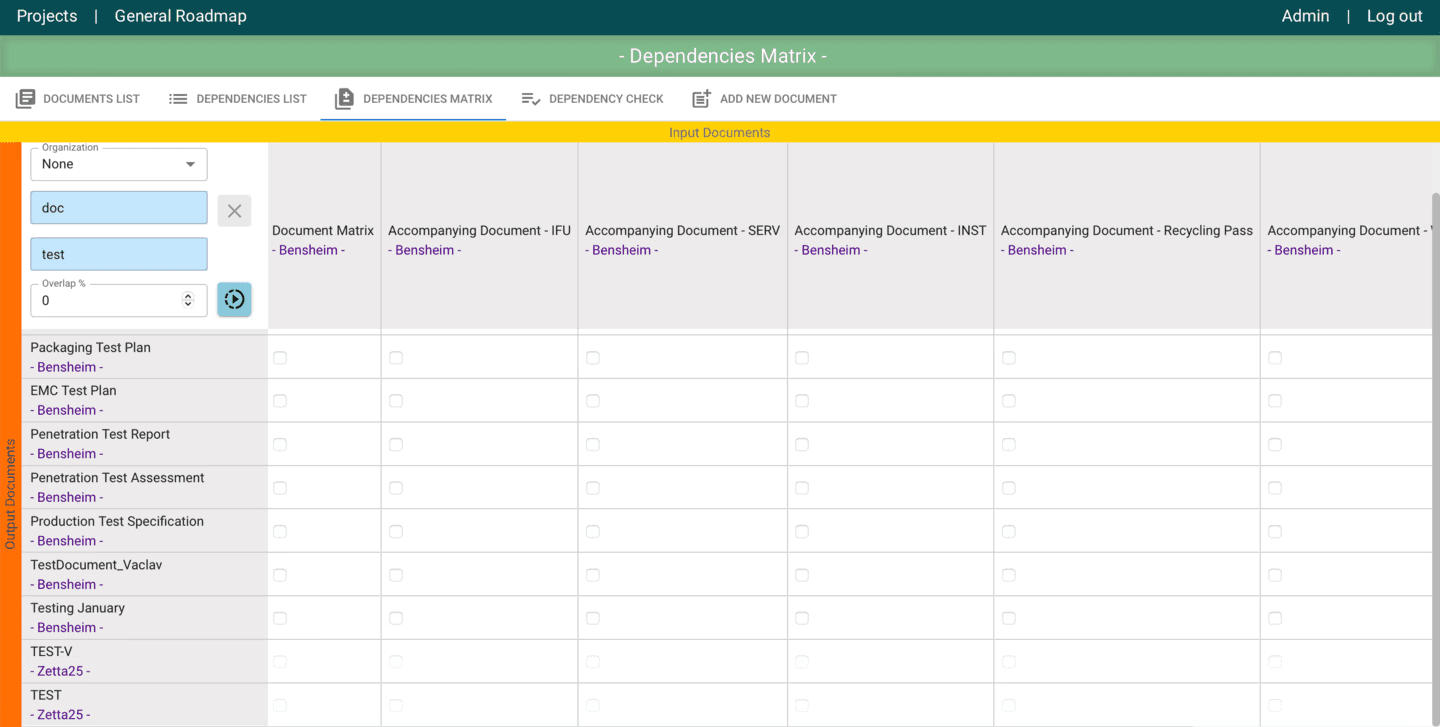Screen dimensions: 1440x727
Task: Check Penetration Test Report under Accompanying Document - SERV
Action: pos(593,445)
